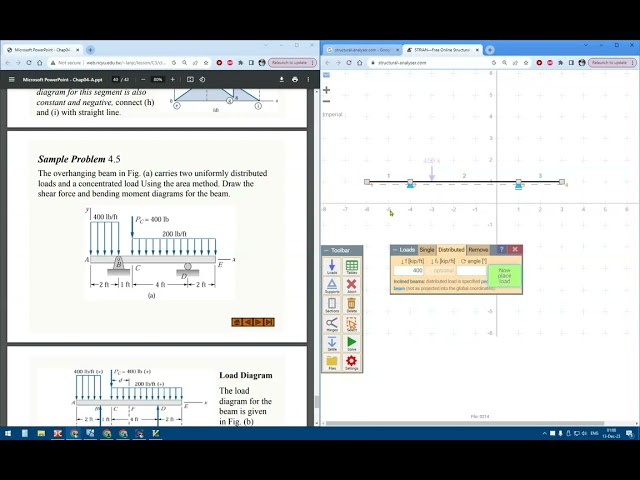
Task: Open extensions puzzle icon in left browser
Action: tap(240, 63)
